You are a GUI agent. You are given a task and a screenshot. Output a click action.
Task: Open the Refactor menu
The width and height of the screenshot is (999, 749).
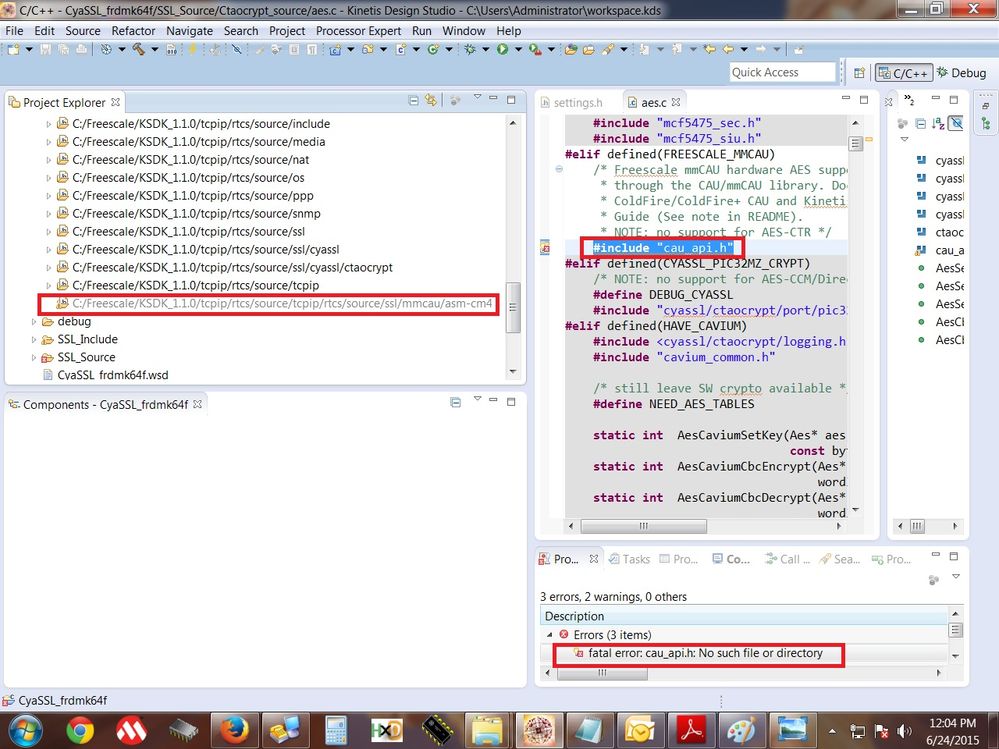click(133, 31)
